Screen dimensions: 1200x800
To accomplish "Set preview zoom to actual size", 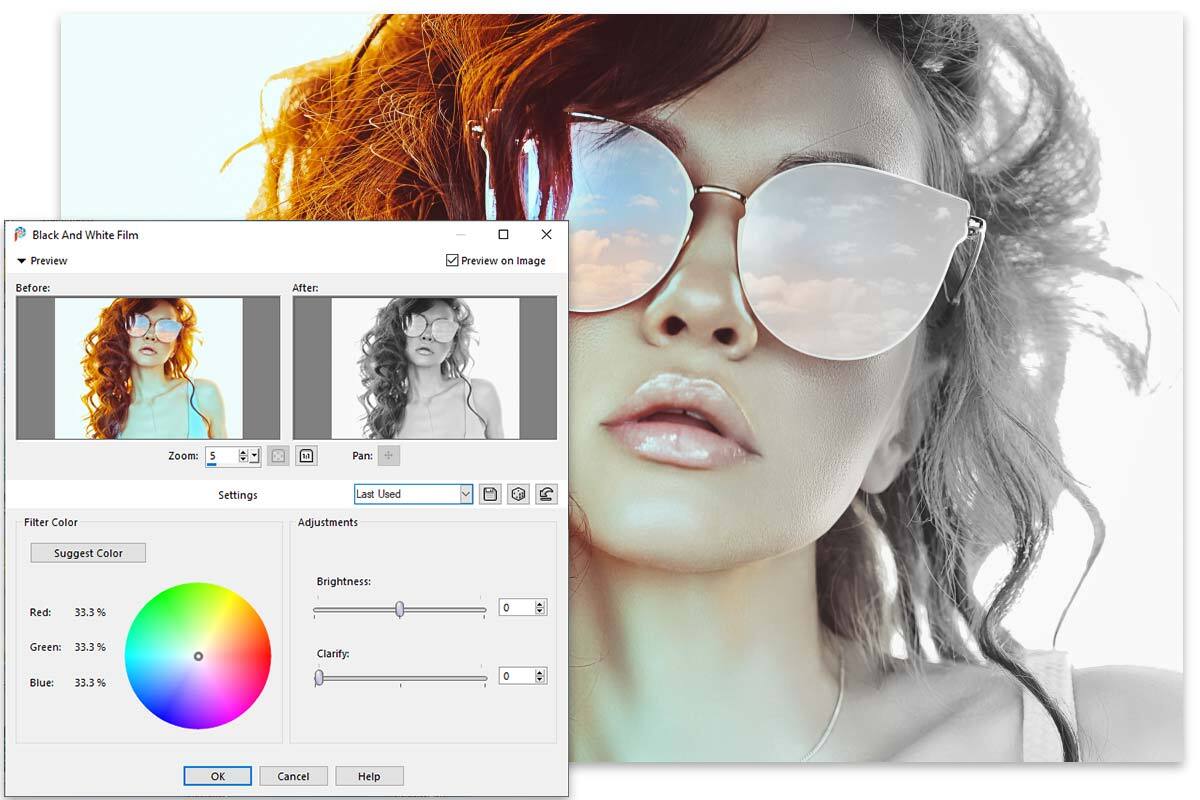I will point(306,455).
